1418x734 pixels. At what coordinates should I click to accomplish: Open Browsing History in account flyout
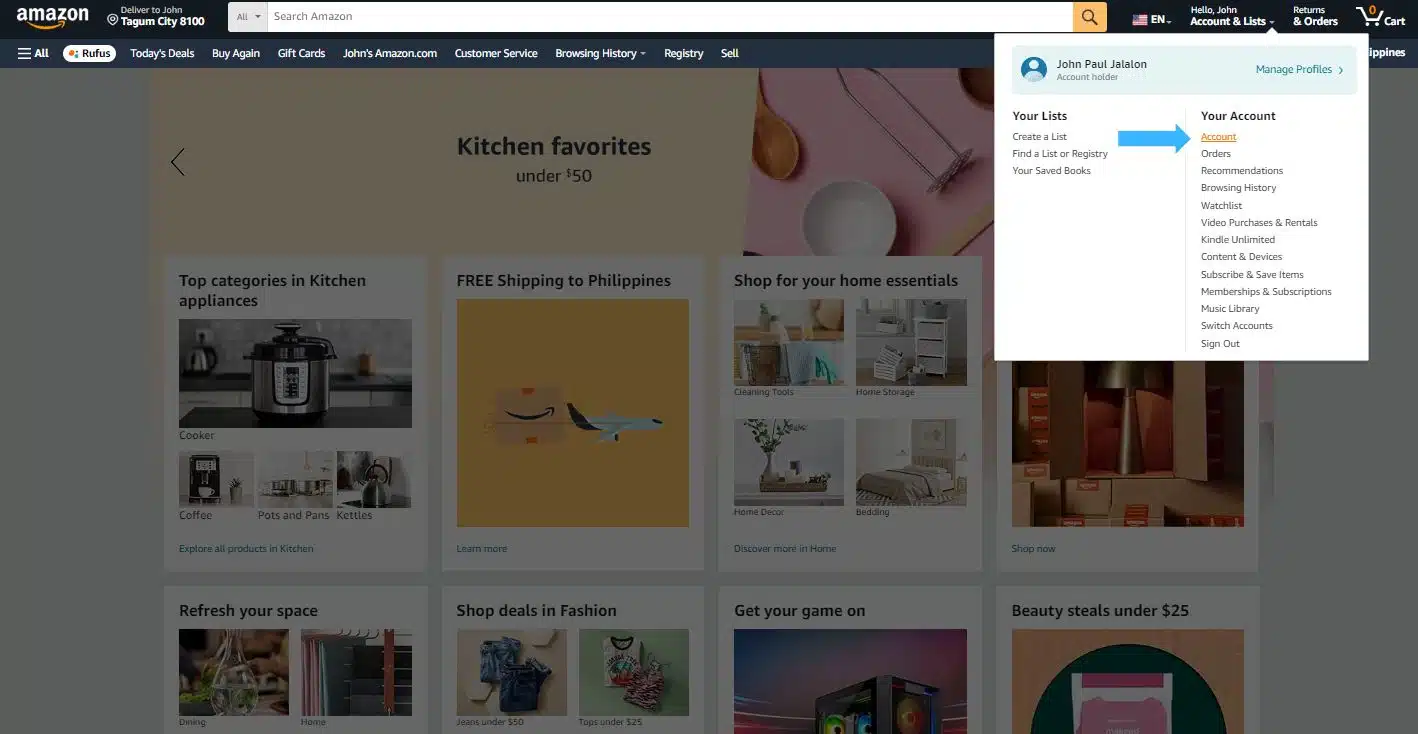pos(1238,187)
